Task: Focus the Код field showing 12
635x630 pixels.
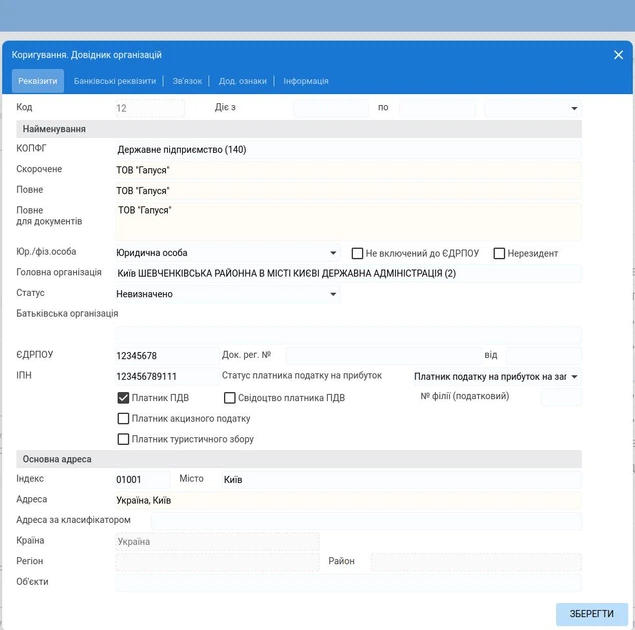Action: 150,108
